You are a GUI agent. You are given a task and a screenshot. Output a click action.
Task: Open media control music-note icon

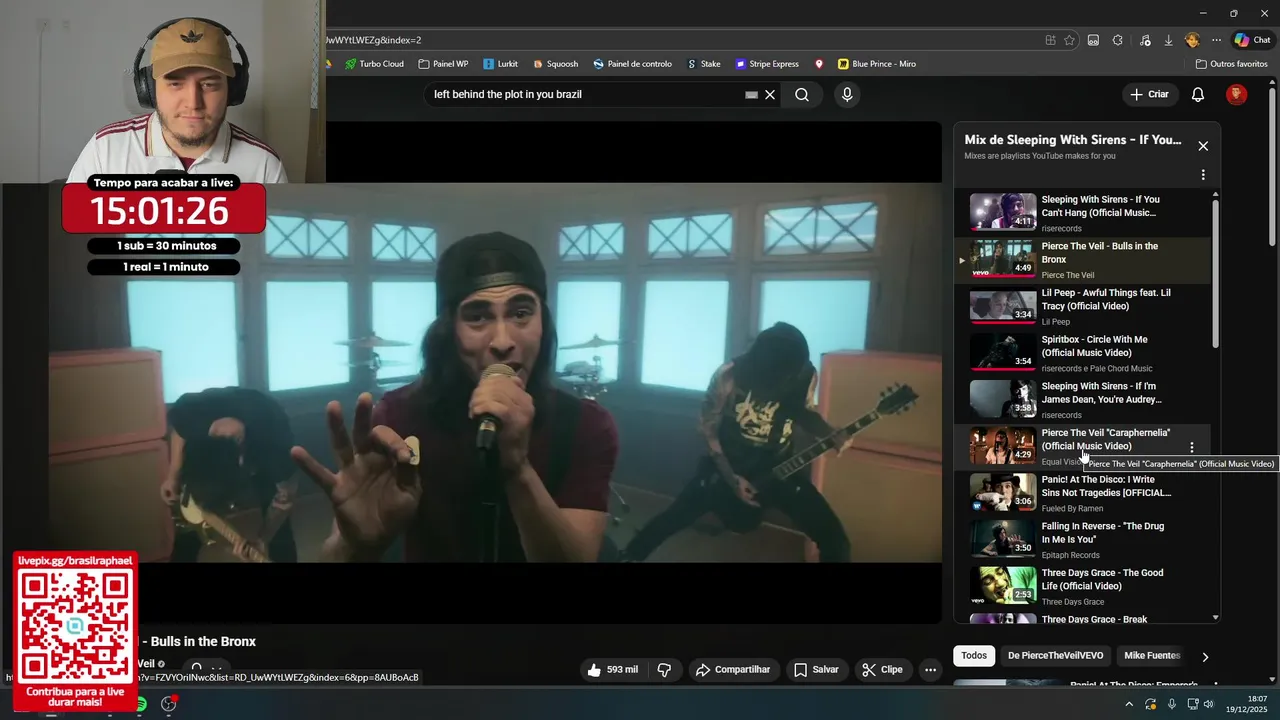1145,40
